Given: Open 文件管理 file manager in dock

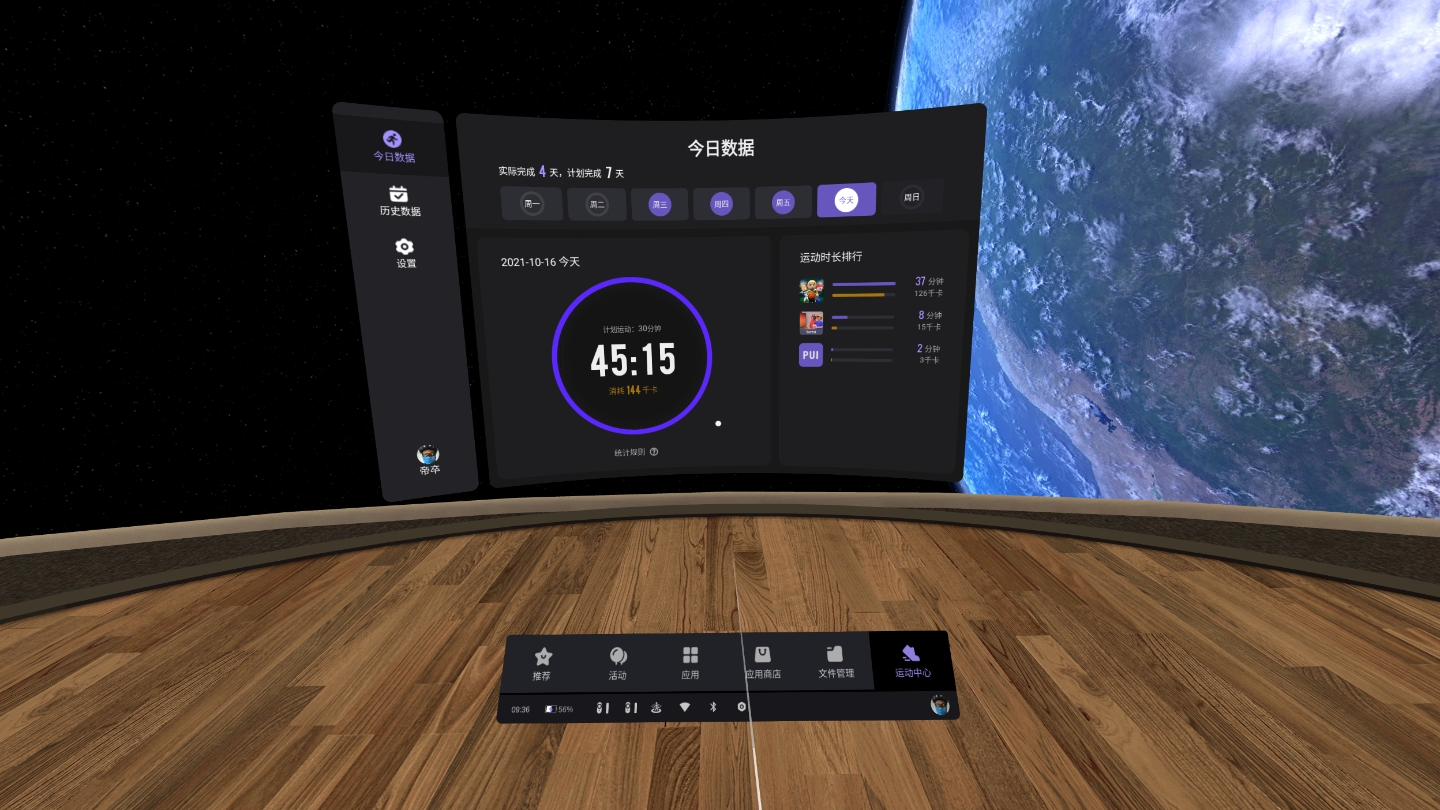Looking at the screenshot, I should pos(836,661).
